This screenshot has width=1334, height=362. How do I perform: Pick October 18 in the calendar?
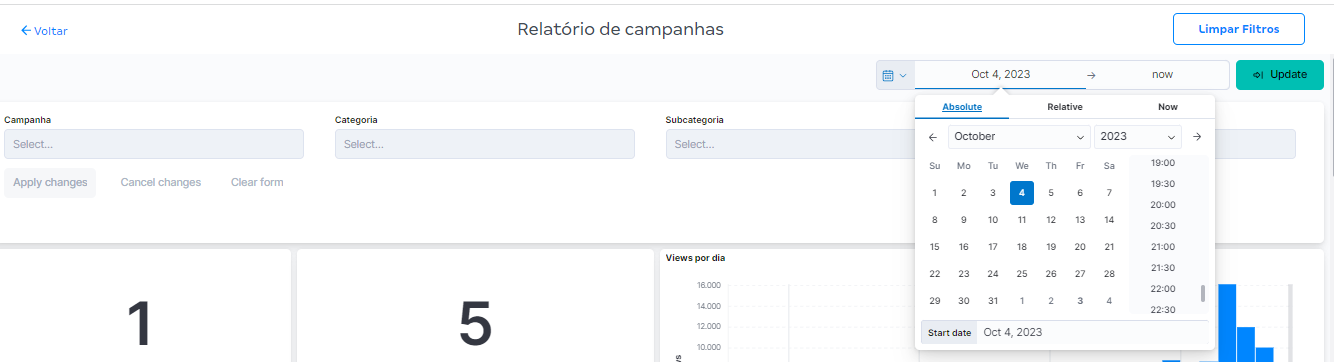[x=1022, y=246]
